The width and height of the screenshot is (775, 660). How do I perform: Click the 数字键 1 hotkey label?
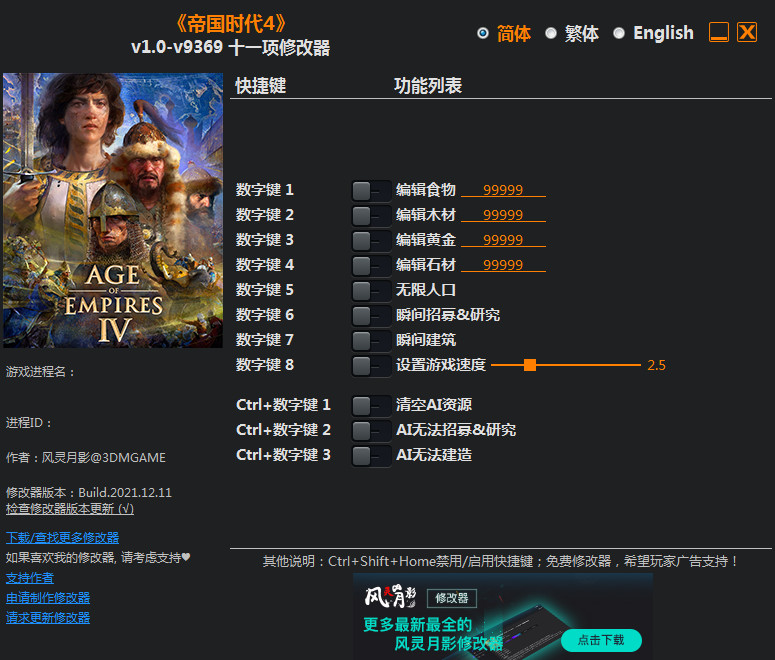(264, 190)
